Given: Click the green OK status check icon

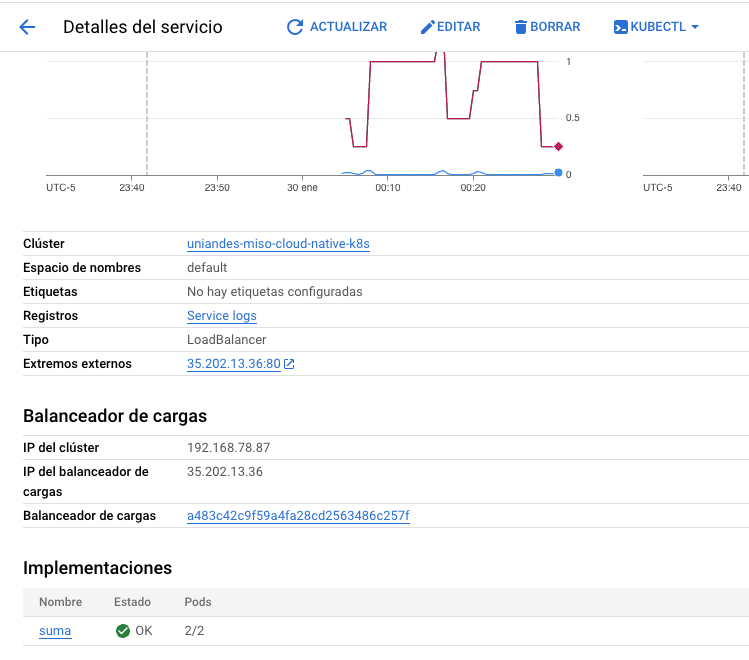Looking at the screenshot, I should point(123,631).
